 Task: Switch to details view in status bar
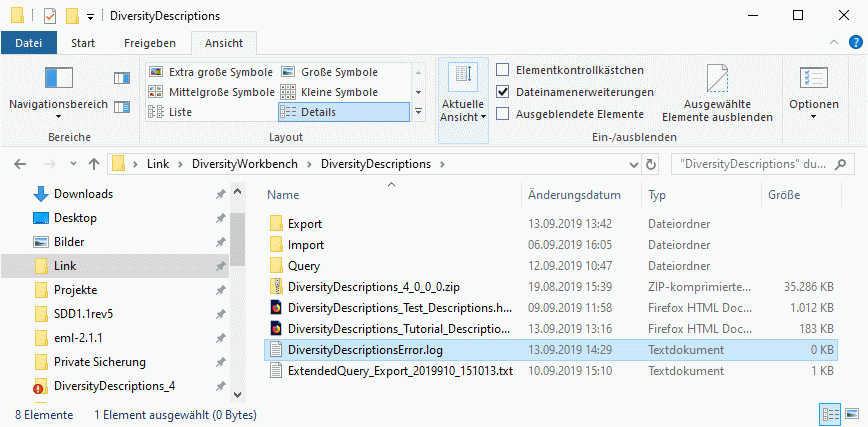tap(831, 414)
